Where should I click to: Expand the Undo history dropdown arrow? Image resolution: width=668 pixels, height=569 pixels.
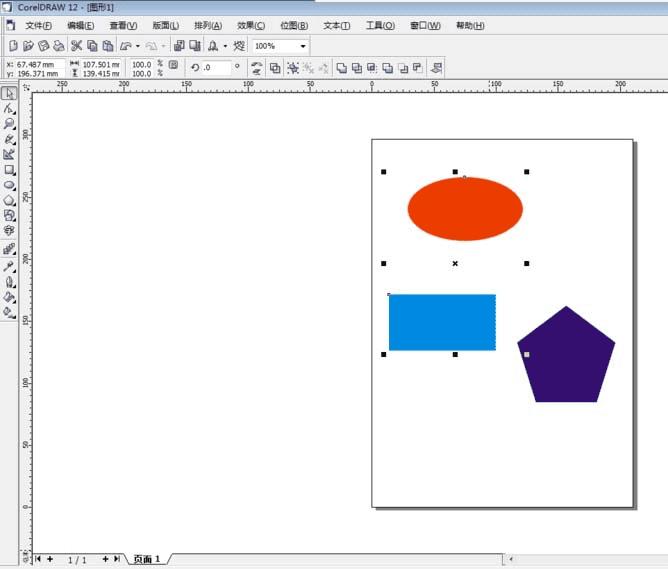(x=138, y=46)
